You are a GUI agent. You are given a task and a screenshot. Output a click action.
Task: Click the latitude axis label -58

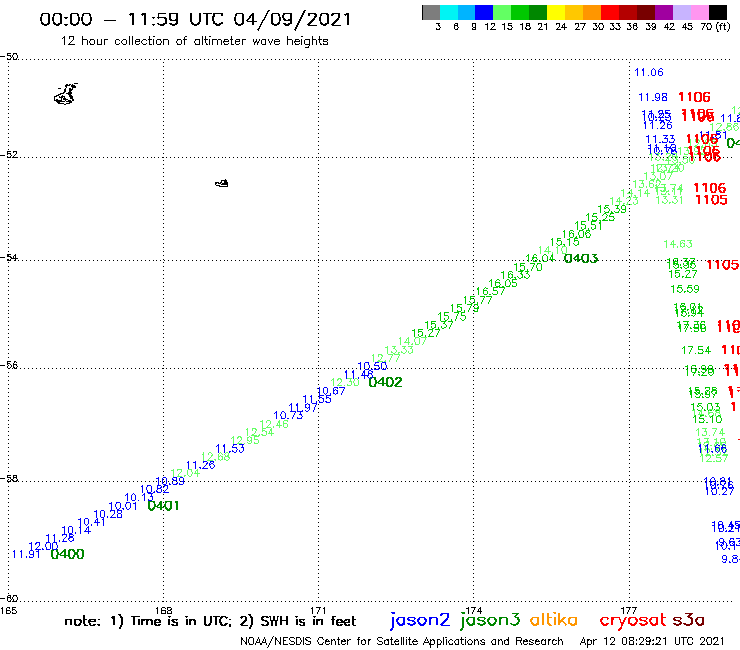(9, 479)
